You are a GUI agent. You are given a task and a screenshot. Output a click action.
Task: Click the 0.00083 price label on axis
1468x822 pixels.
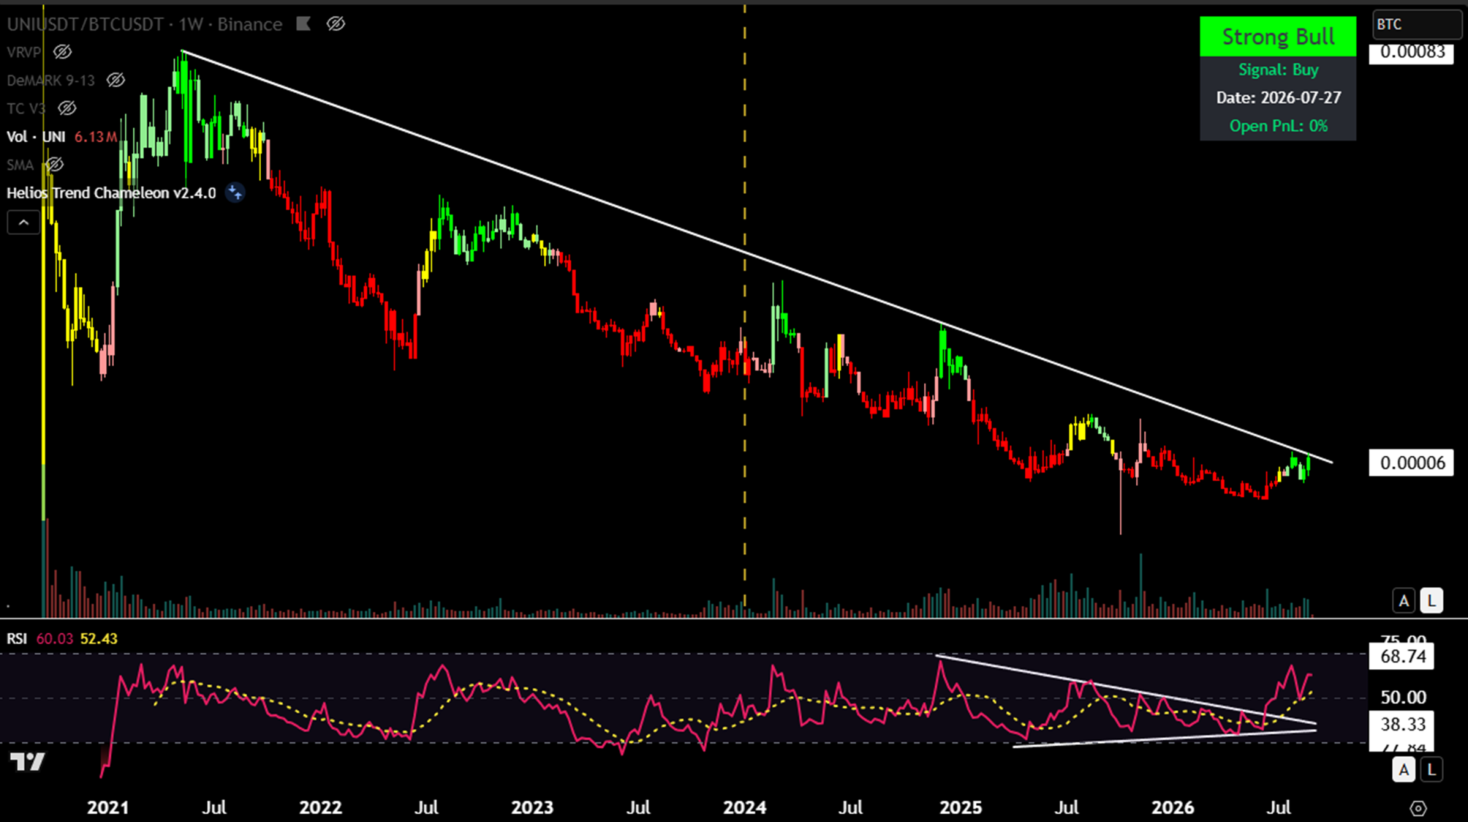[1411, 52]
